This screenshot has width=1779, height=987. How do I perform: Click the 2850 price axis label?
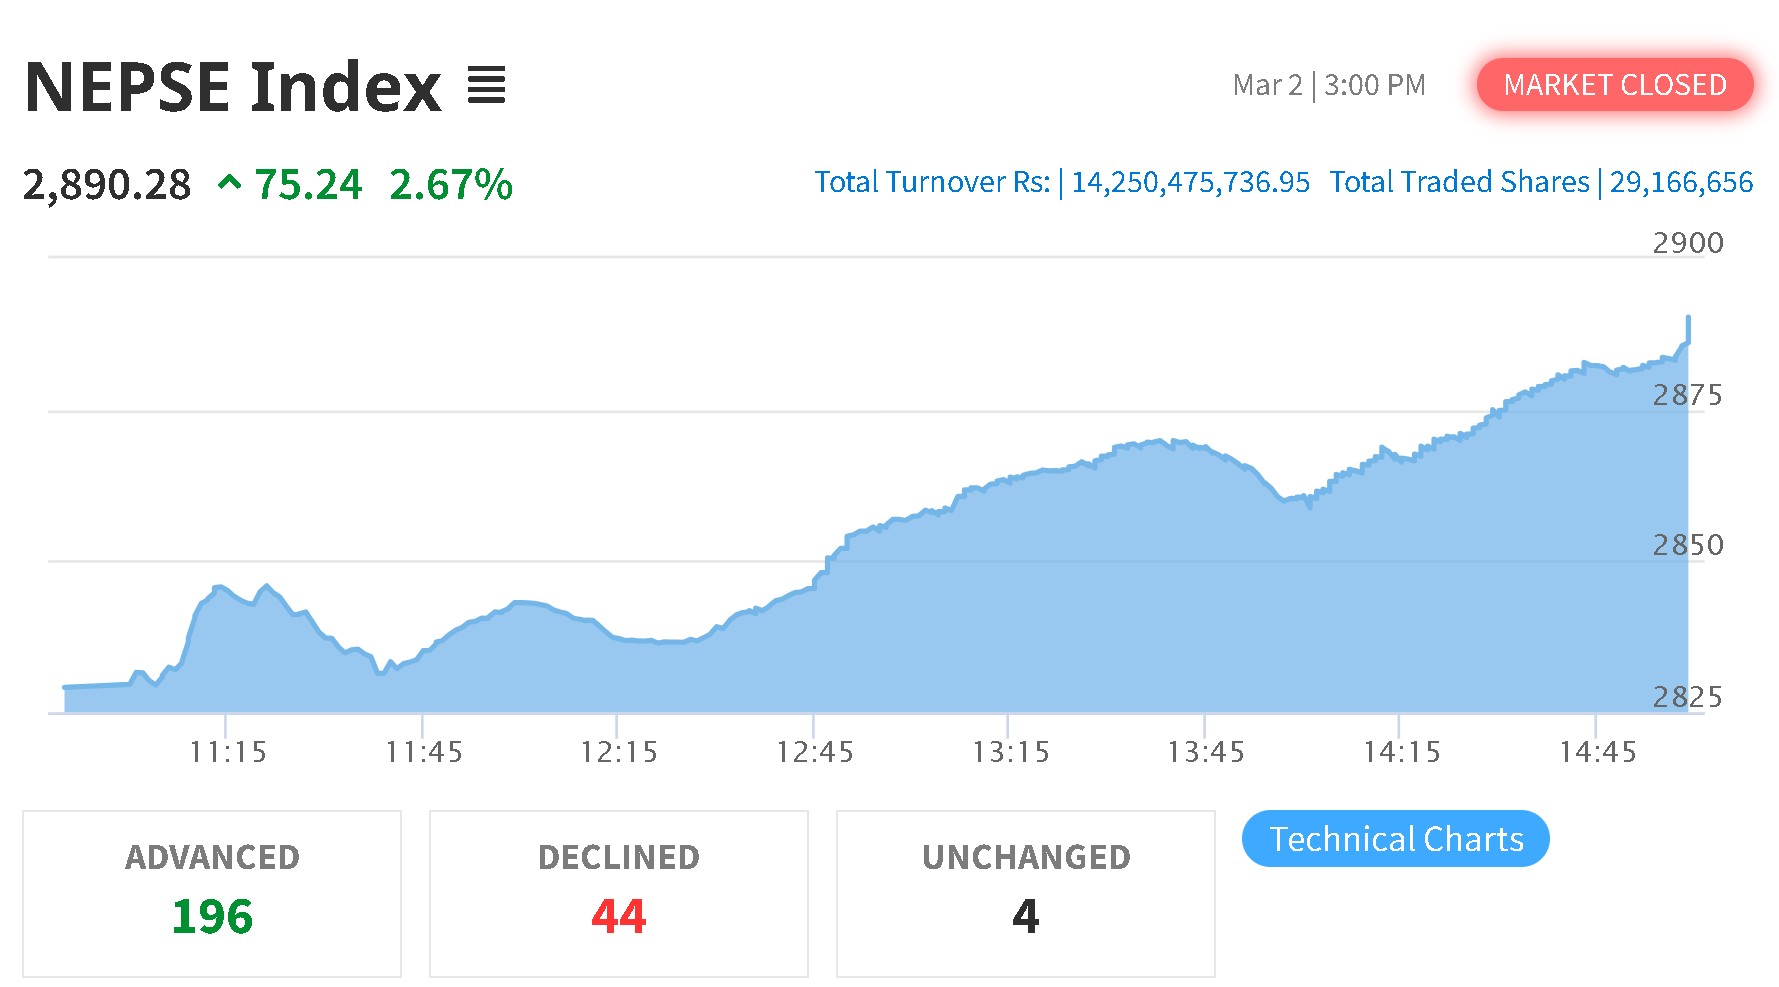click(x=1688, y=545)
